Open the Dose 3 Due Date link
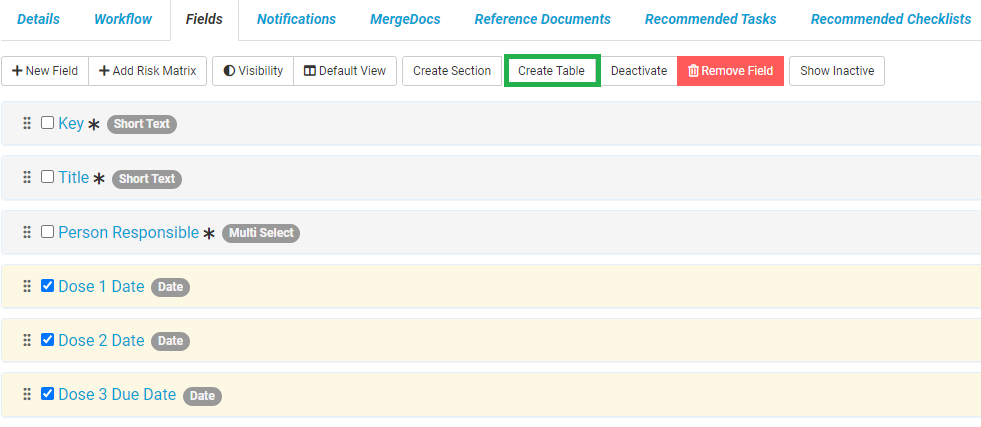981x427 pixels. coord(117,394)
